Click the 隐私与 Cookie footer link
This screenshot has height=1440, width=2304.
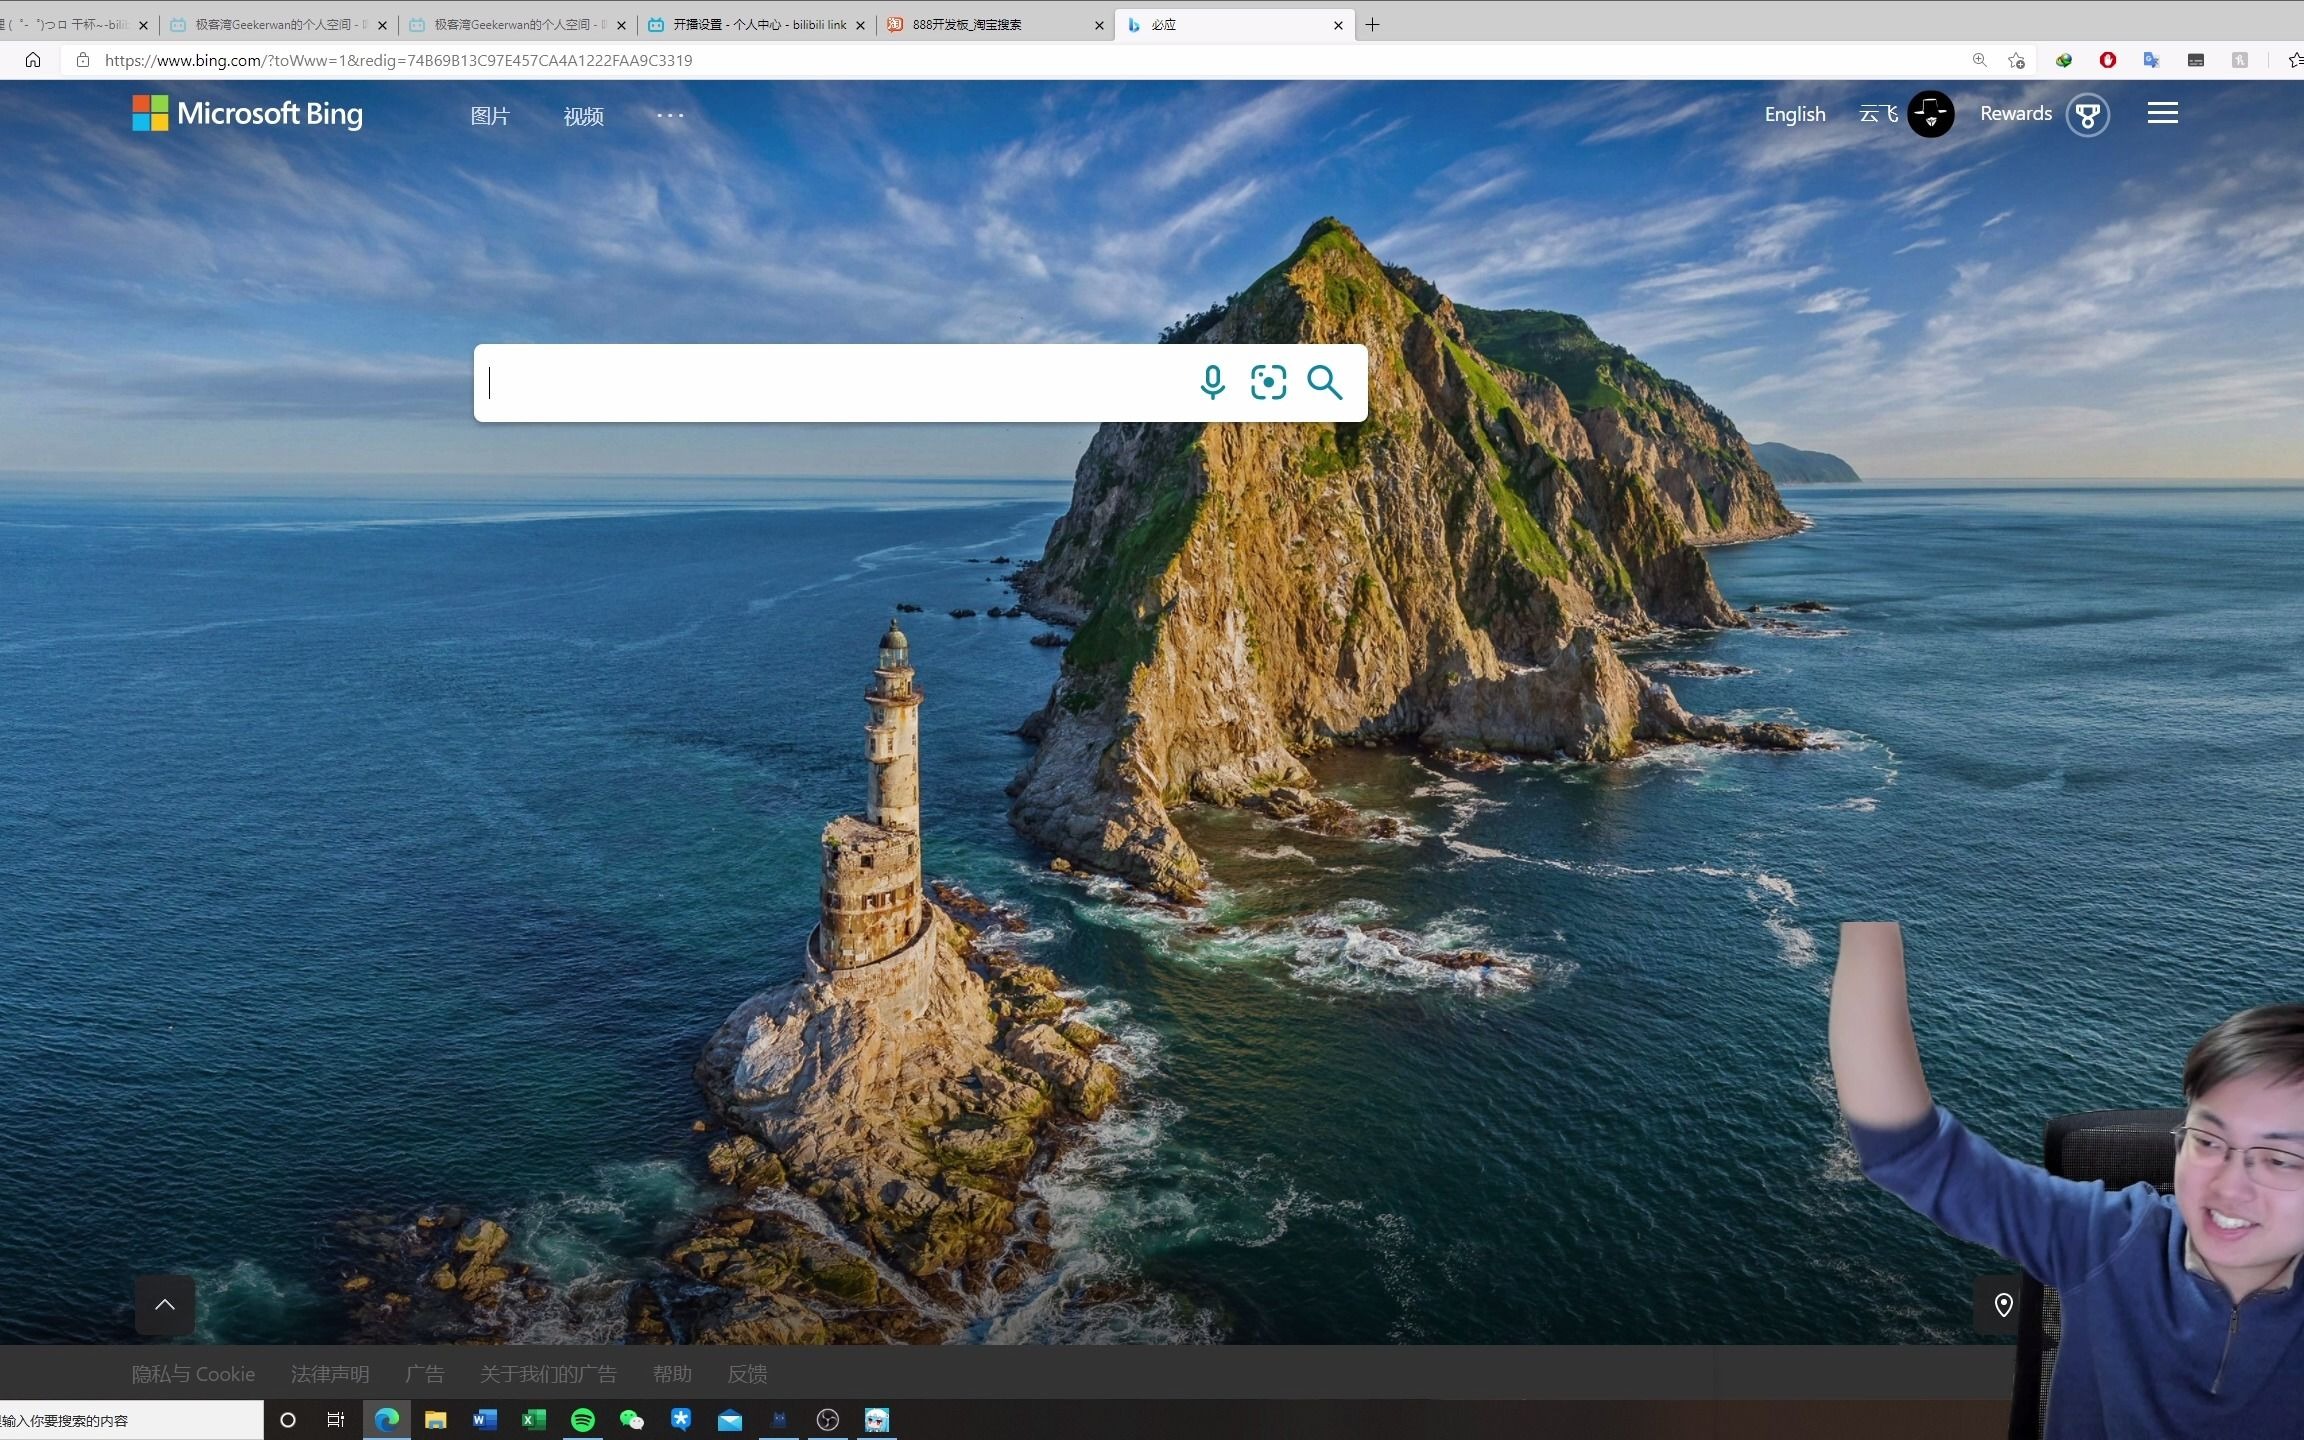193,1374
